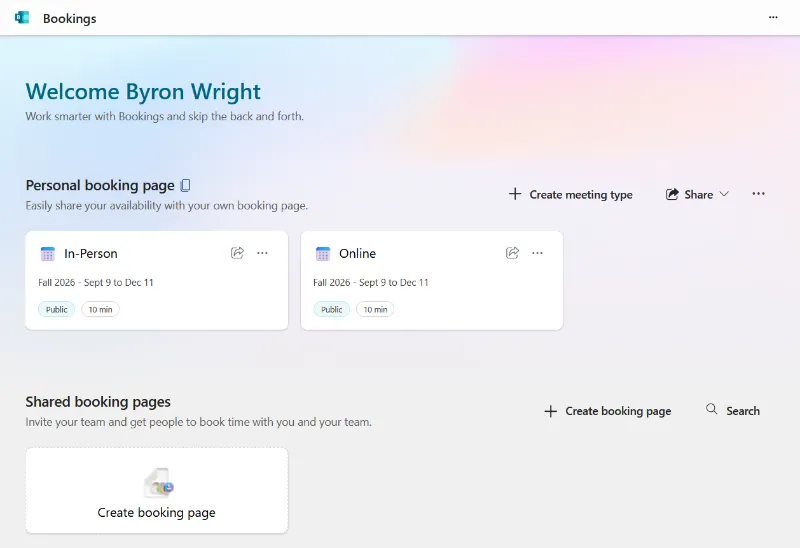Click the Shared booking pages heading
The height and width of the screenshot is (548, 800).
[x=98, y=402]
